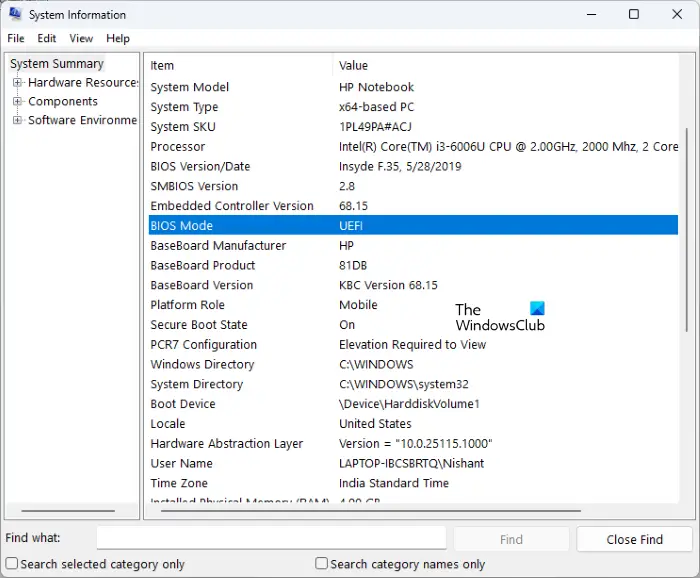Select the Secure Boot State row

point(199,325)
